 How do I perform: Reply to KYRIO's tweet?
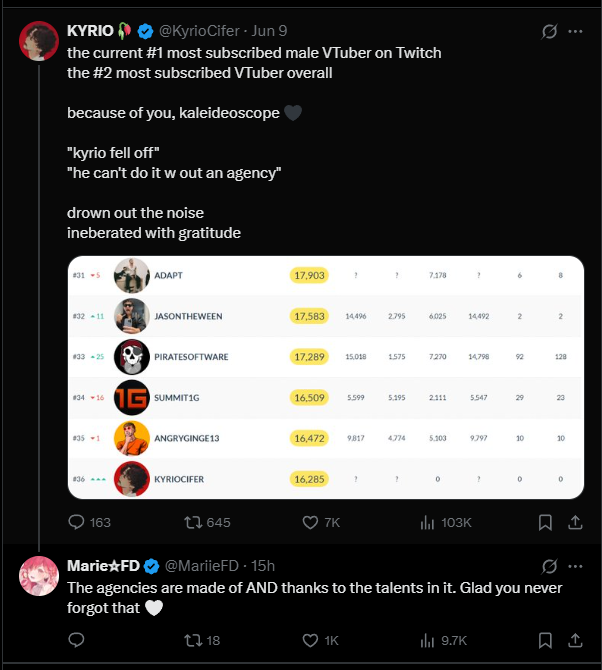77,522
